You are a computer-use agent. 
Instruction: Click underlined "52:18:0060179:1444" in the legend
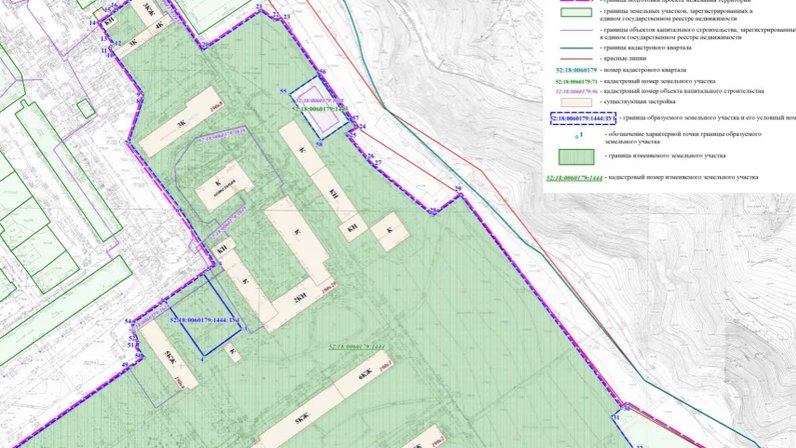(574, 178)
